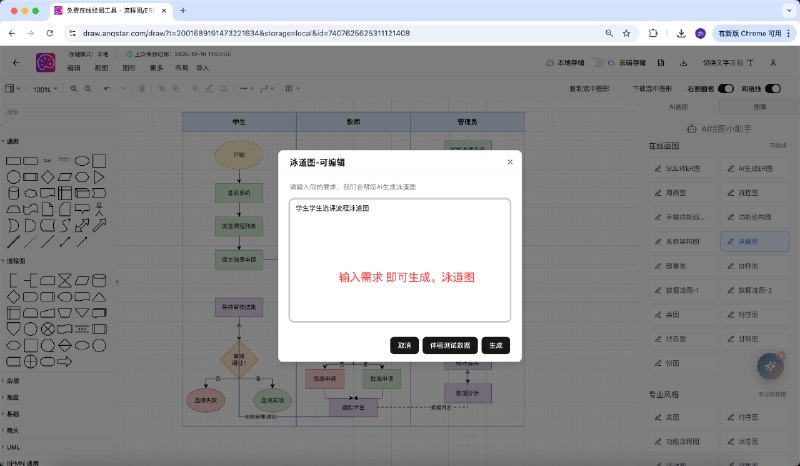The image size is (800, 466).
Task: Click 切换文字方向 text direction button
Action: pyautogui.click(x=728, y=63)
